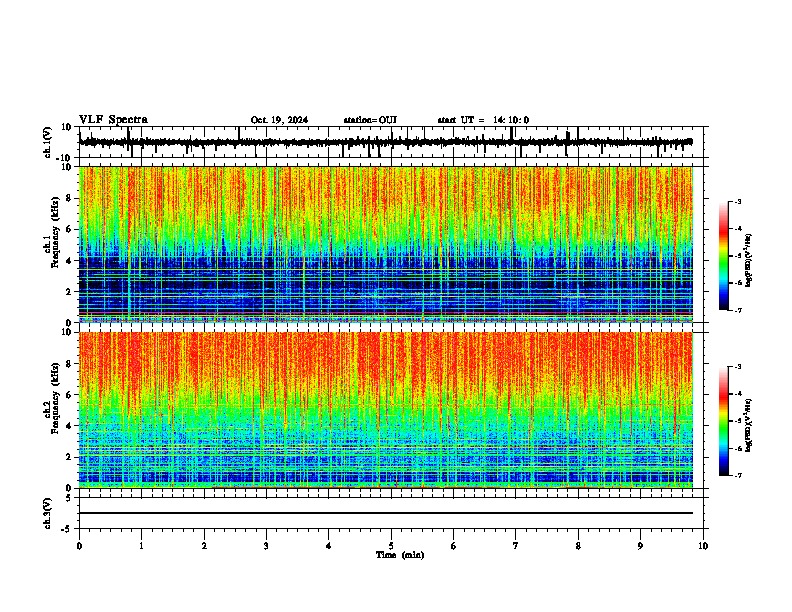Click time axis tick label "8"

click(x=578, y=546)
